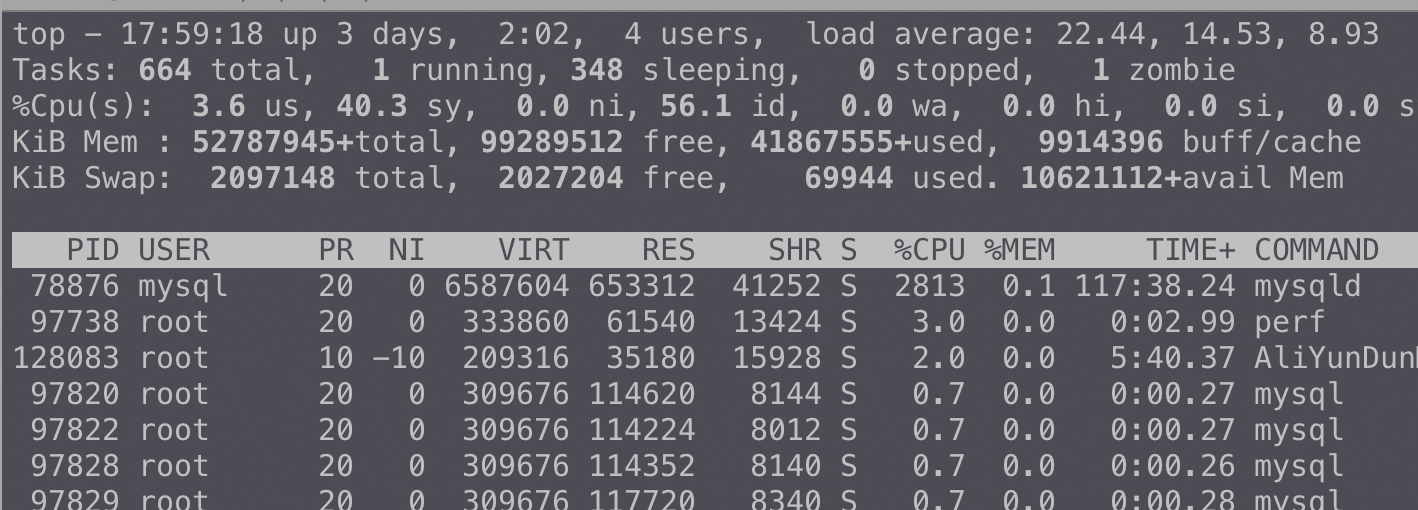Viewport: 1418px width, 510px height.
Task: Click the RES column header
Action: click(658, 250)
